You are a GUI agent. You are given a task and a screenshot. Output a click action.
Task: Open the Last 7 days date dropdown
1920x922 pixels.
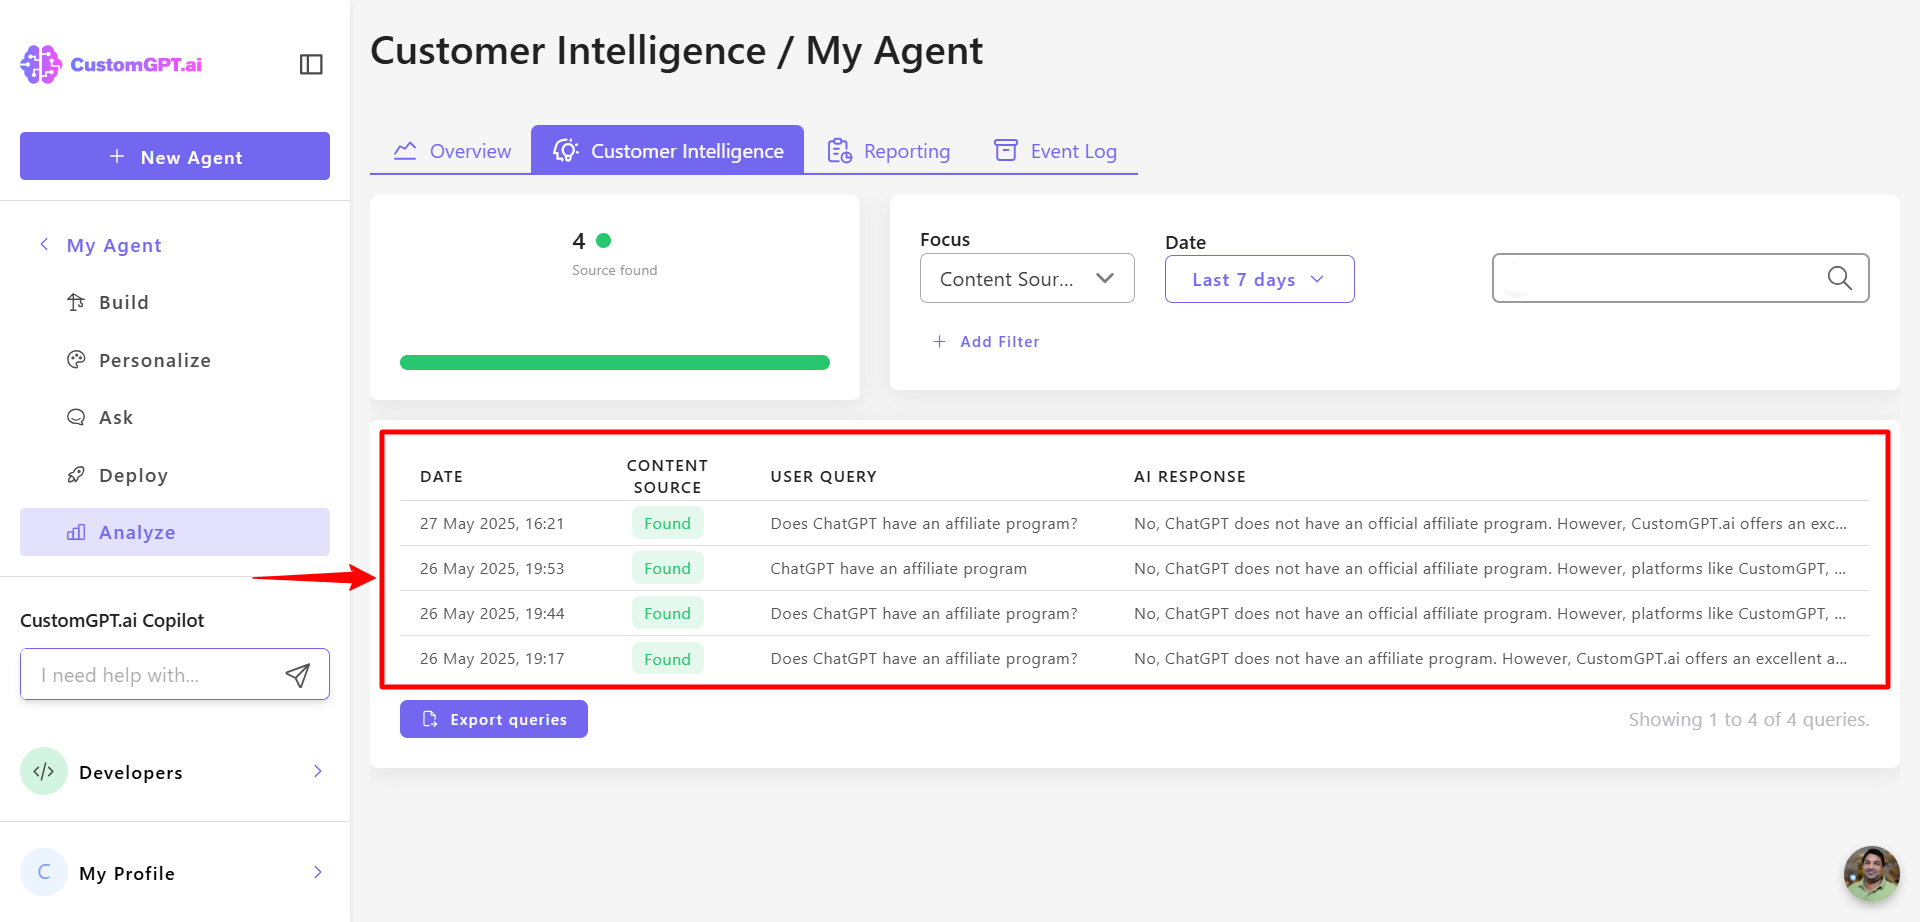pyautogui.click(x=1260, y=279)
